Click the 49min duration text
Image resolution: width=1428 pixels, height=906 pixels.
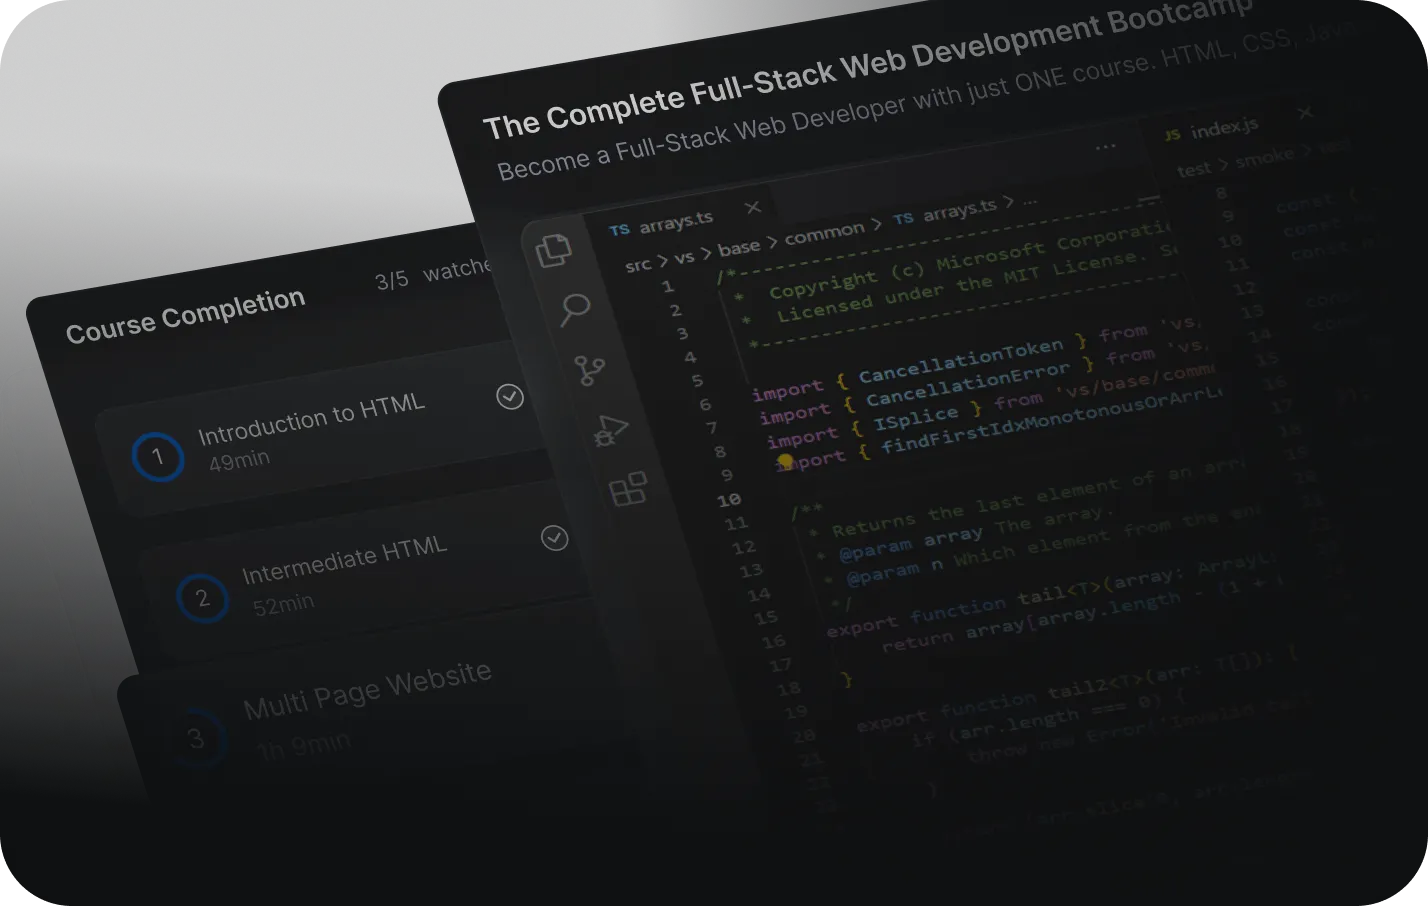tap(239, 460)
